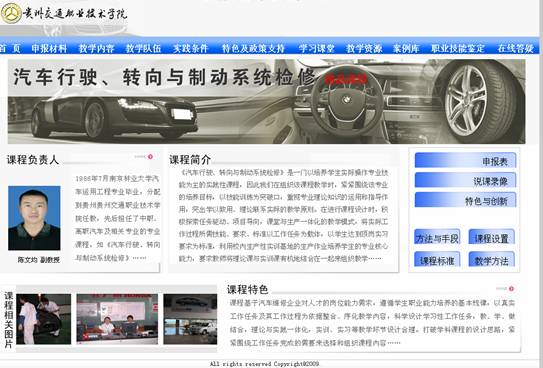The height and width of the screenshot is (368, 543).
Task: Select the 课程标准 button
Action: tap(437, 259)
